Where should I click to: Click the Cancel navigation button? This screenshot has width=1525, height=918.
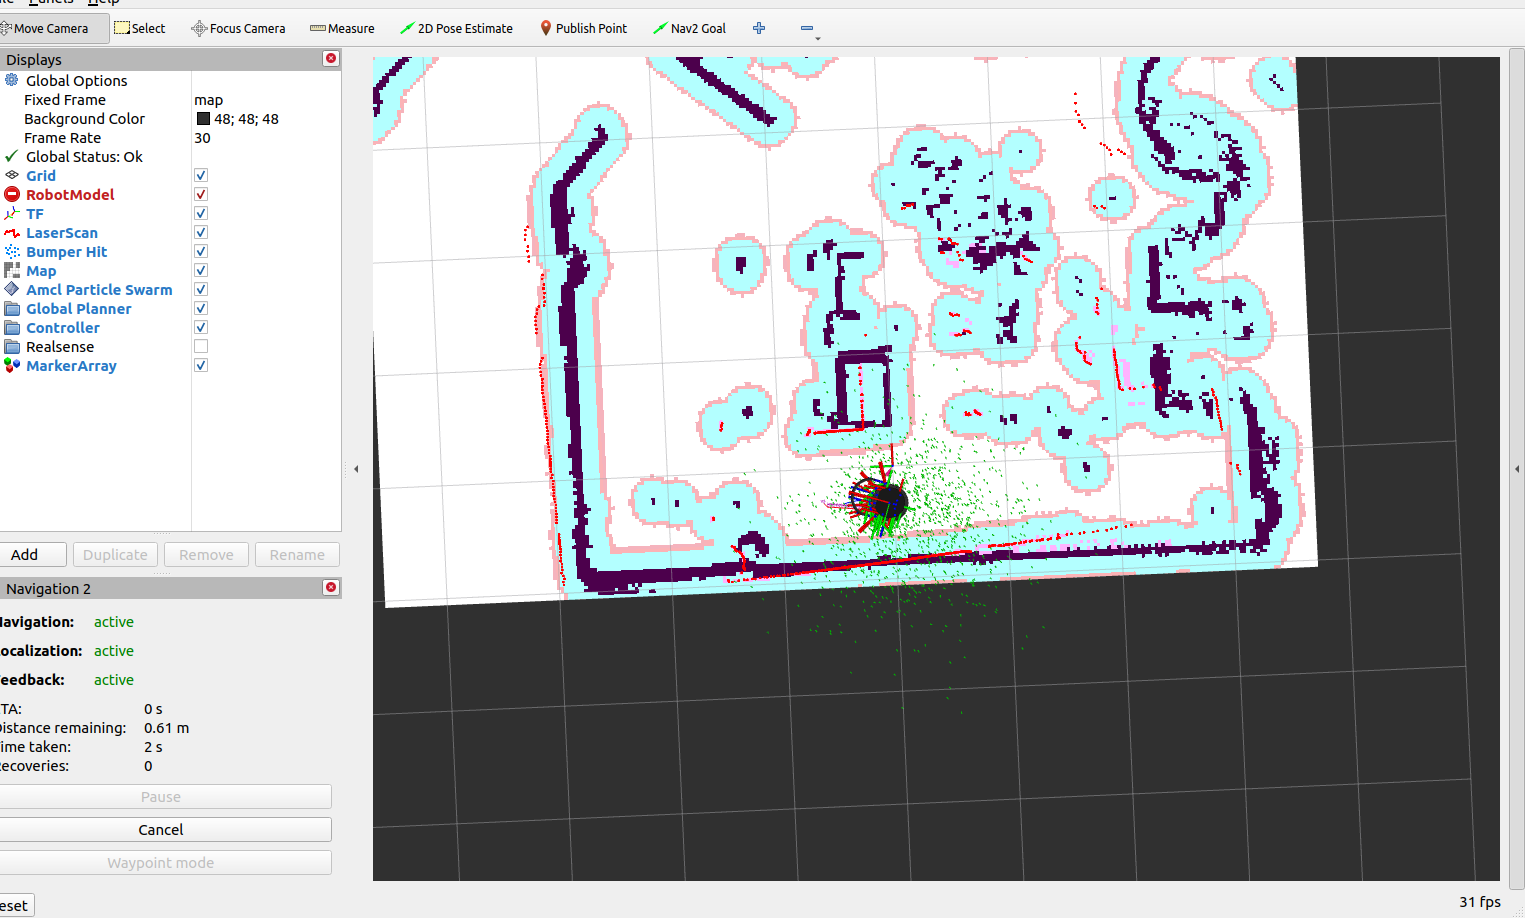160,829
